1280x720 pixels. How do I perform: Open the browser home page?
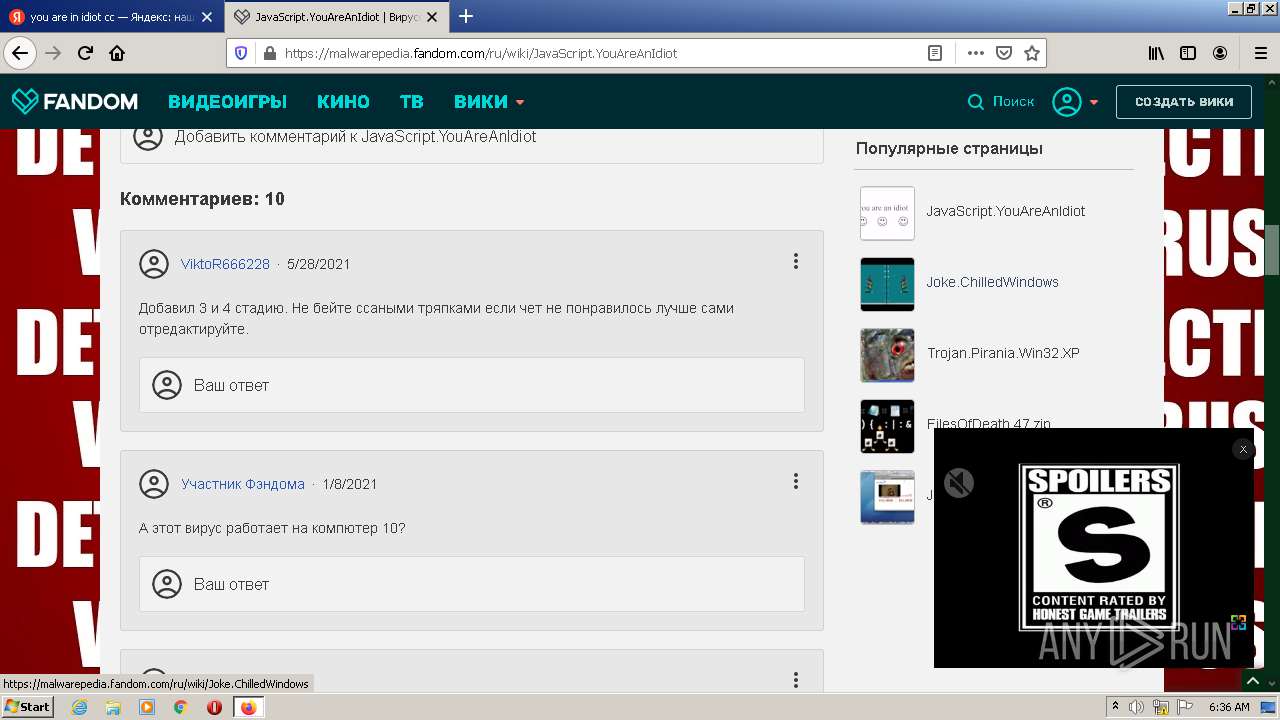117,53
